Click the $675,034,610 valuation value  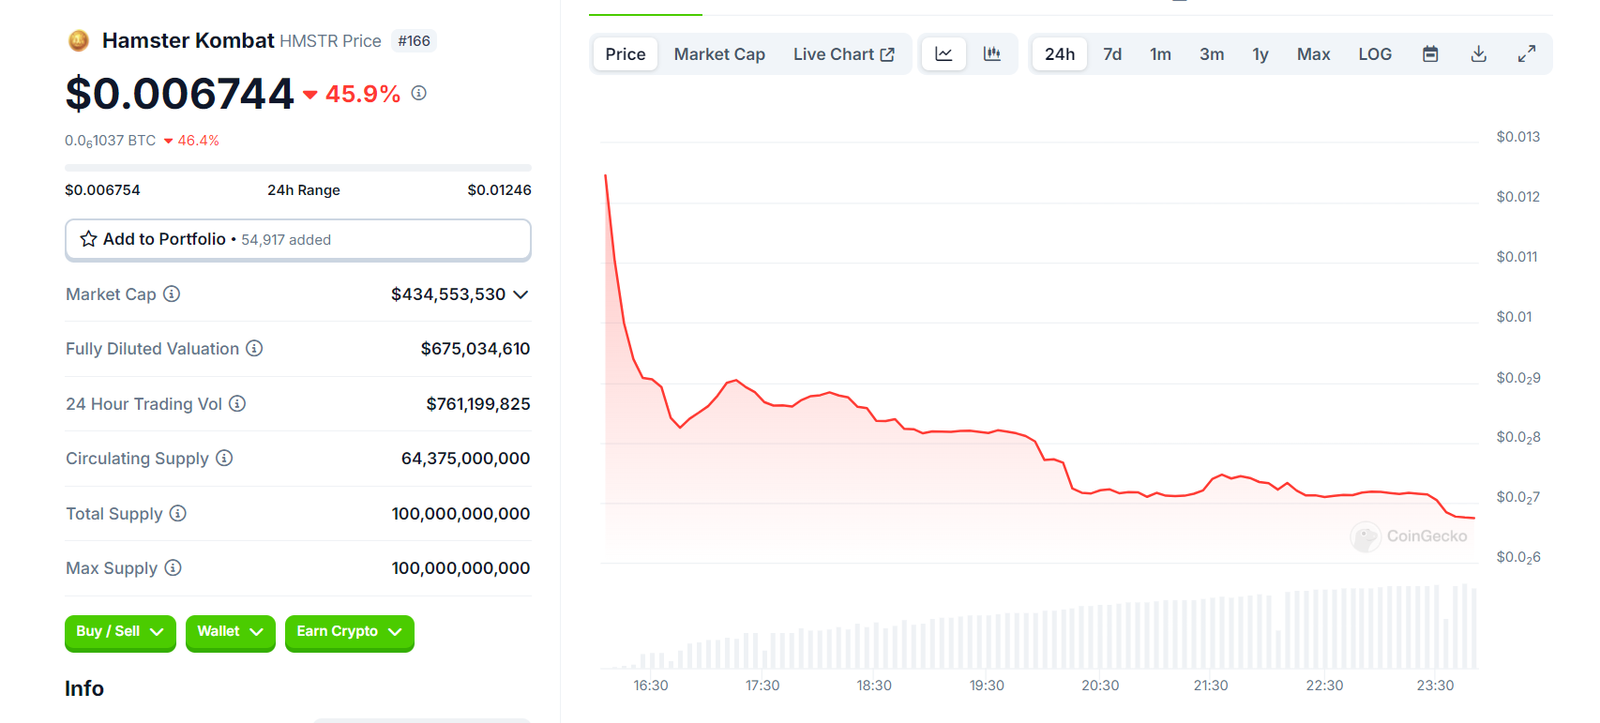coord(475,348)
